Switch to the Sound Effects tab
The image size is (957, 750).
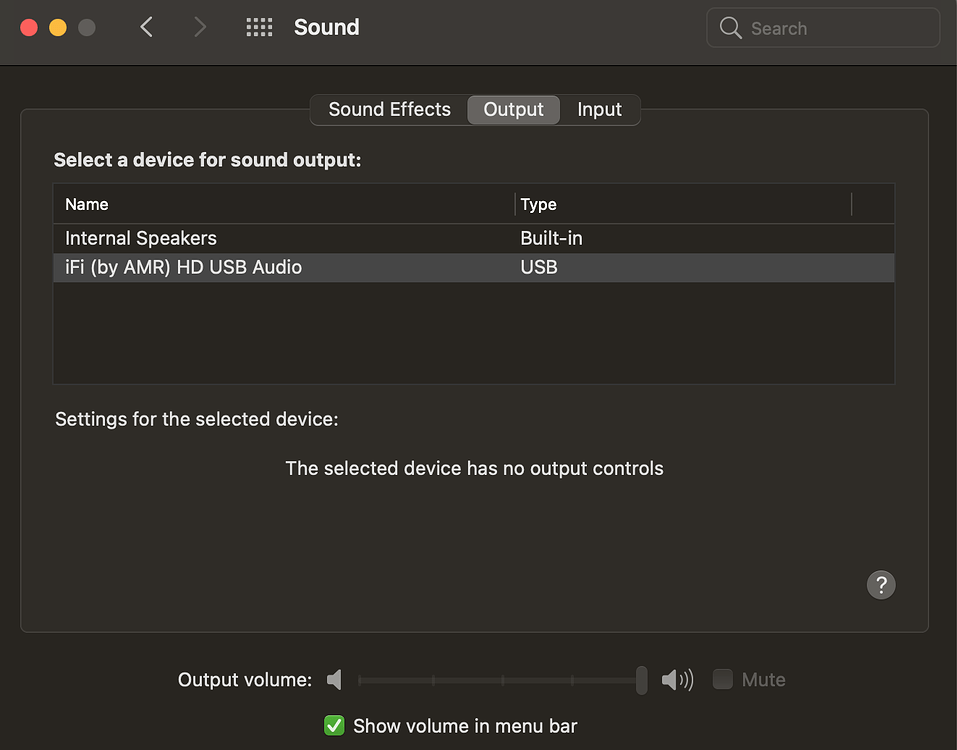pos(389,109)
